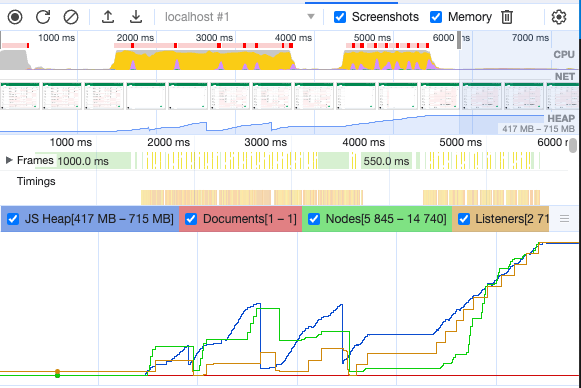
Task: Click the first screenshot thumbnail in filmstrip
Action: click(x=20, y=96)
